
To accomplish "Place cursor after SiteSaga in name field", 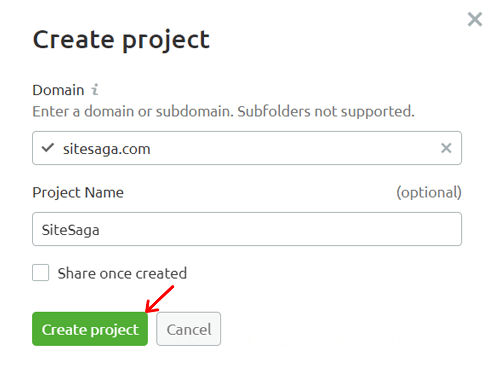I will tap(100, 230).
